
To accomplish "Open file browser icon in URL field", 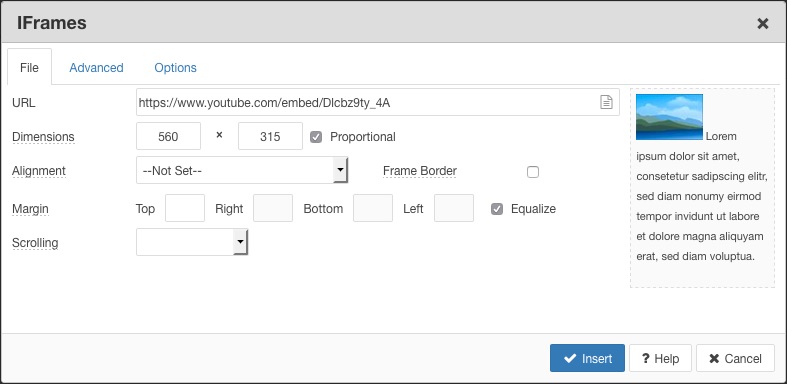I will tap(606, 102).
